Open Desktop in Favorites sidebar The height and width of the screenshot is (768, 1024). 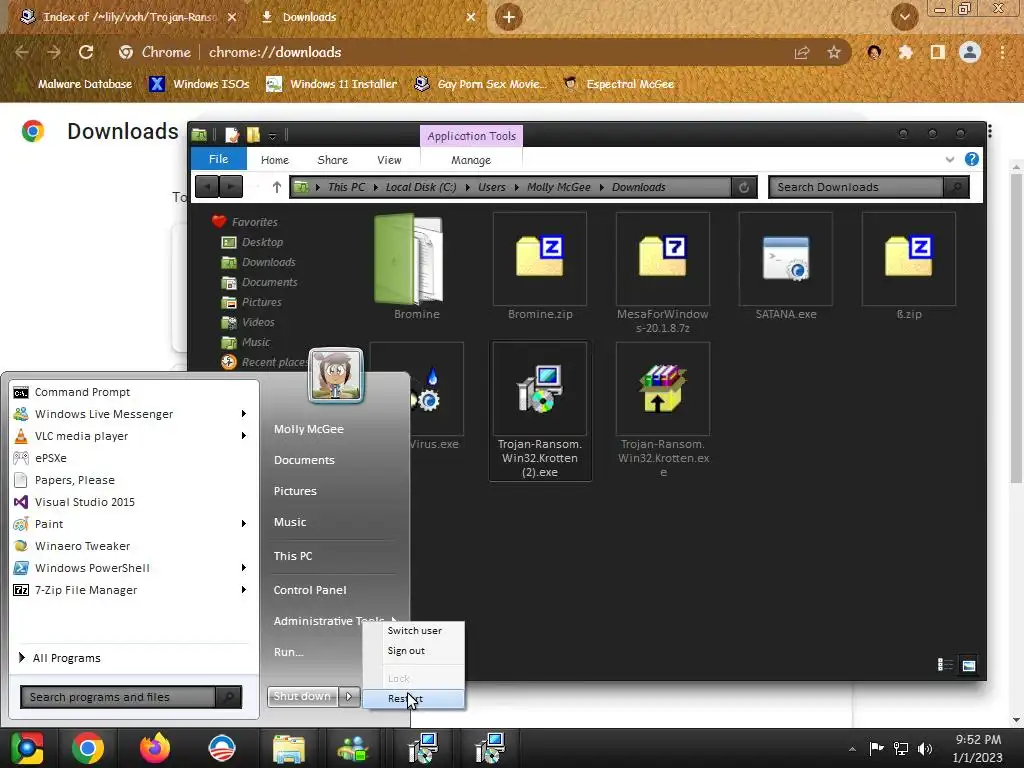(253, 242)
